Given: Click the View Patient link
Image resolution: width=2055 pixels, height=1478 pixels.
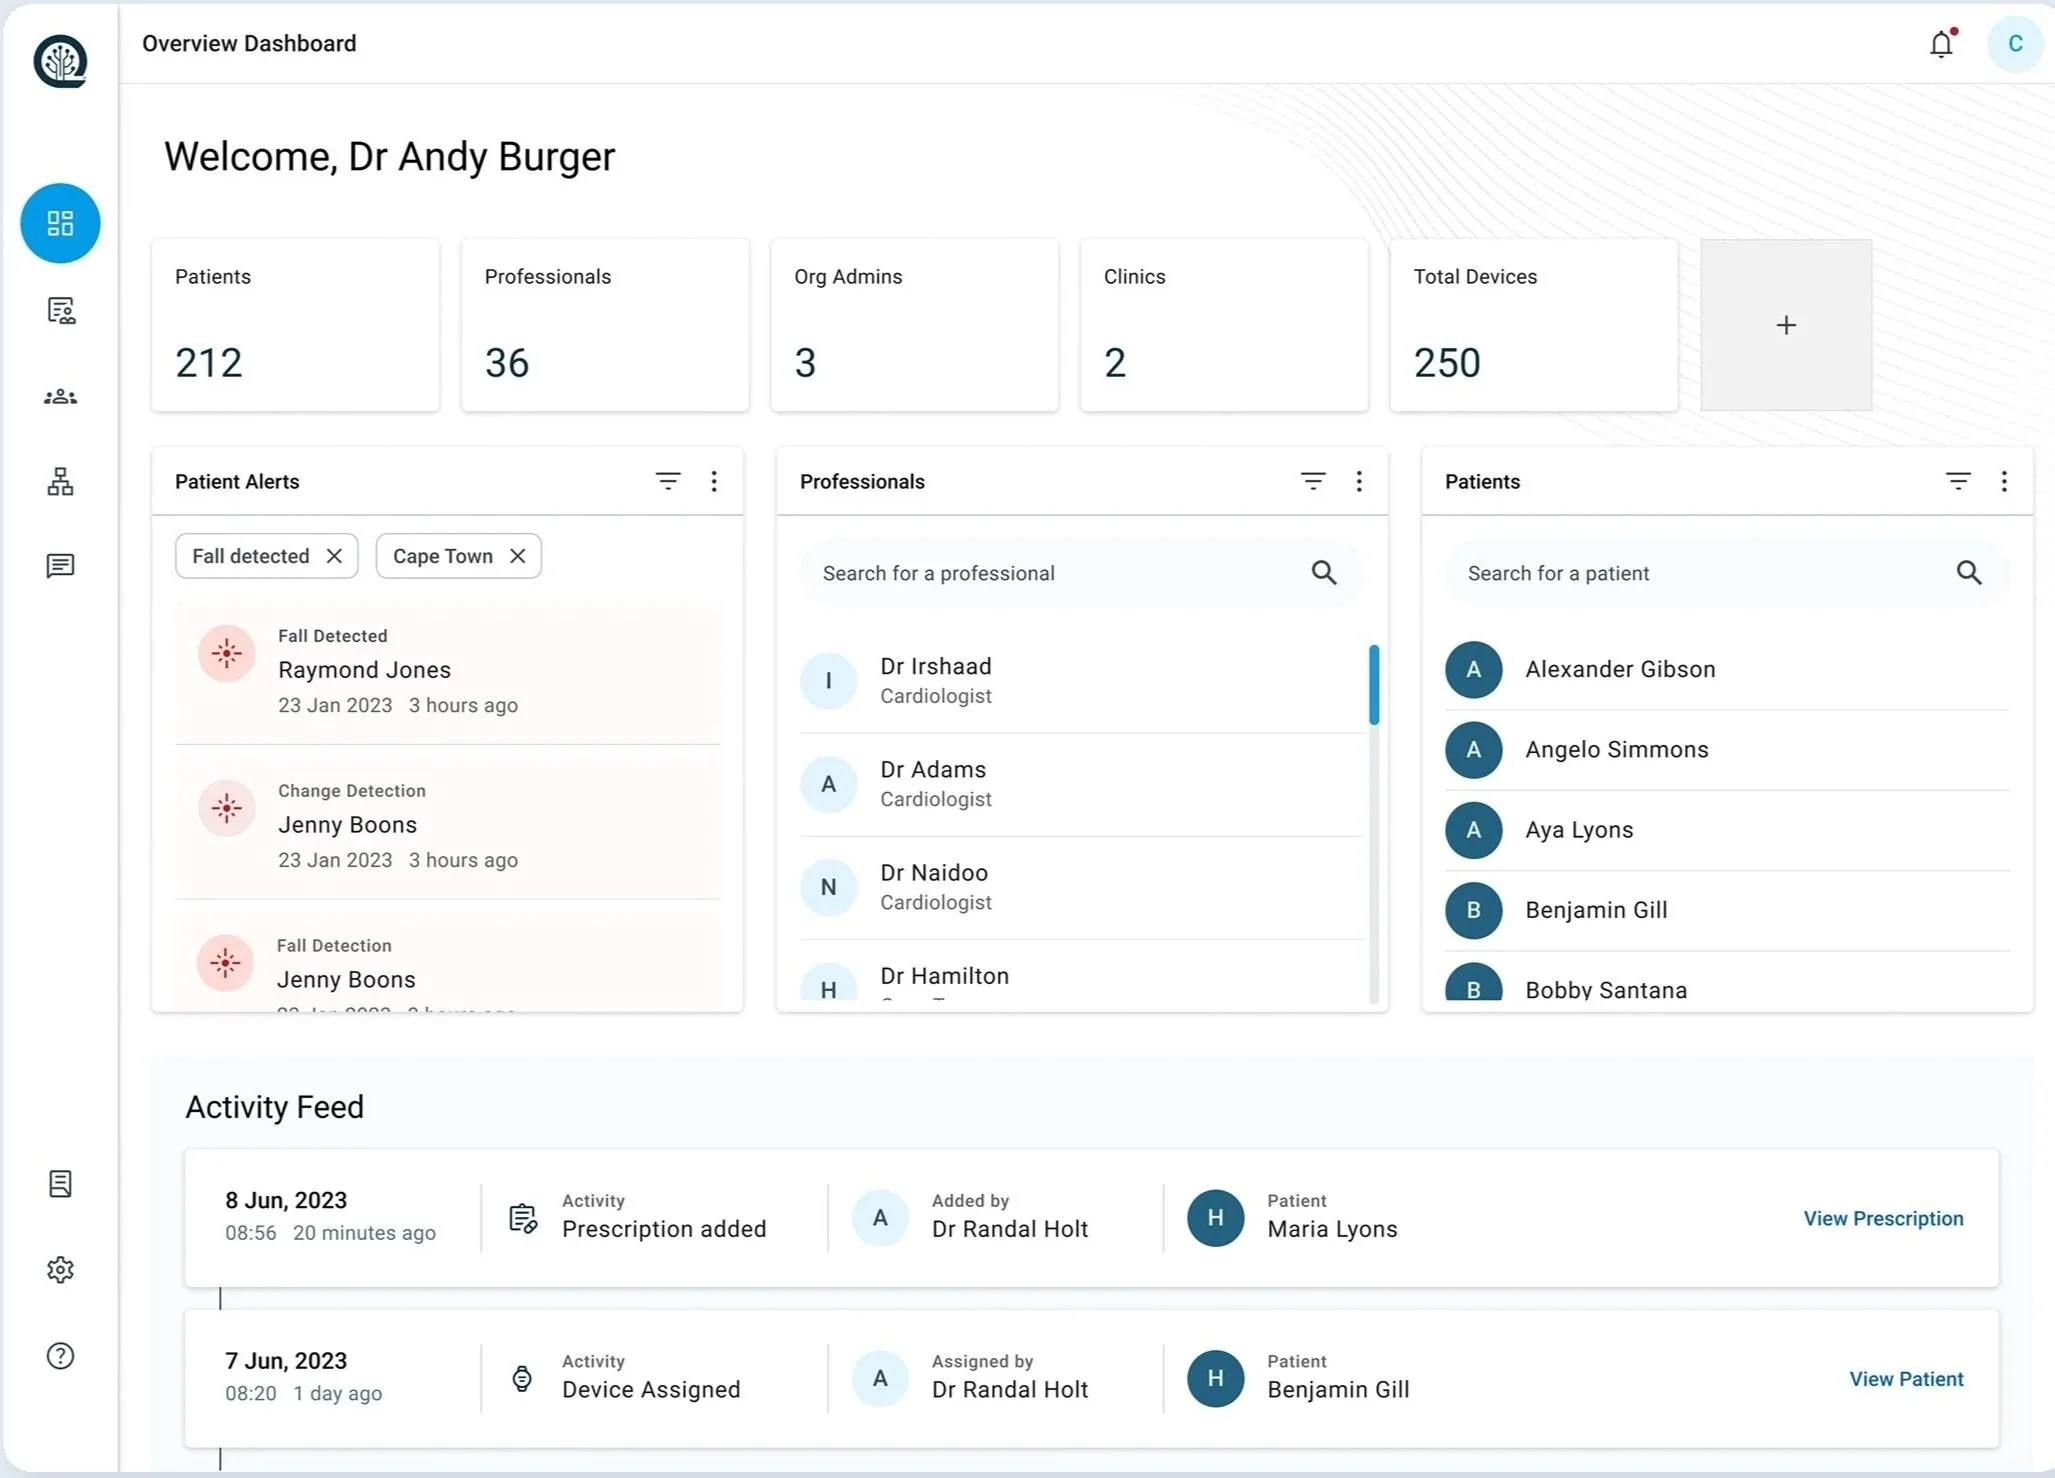Looking at the screenshot, I should (1906, 1379).
